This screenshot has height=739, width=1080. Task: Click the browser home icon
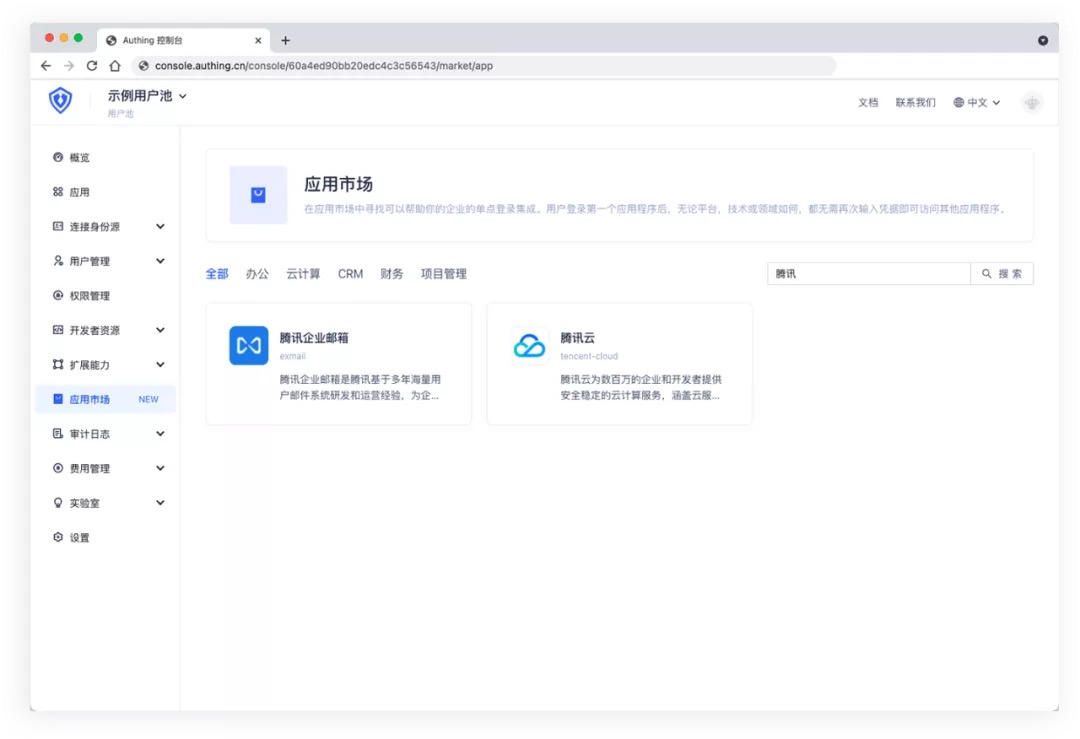coord(115,65)
